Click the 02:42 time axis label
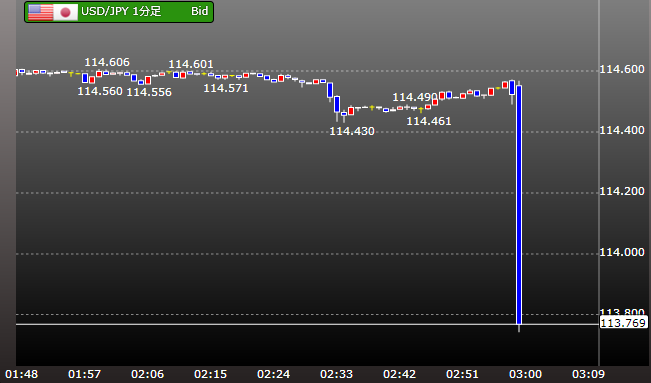This screenshot has height=383, width=651. click(x=399, y=374)
